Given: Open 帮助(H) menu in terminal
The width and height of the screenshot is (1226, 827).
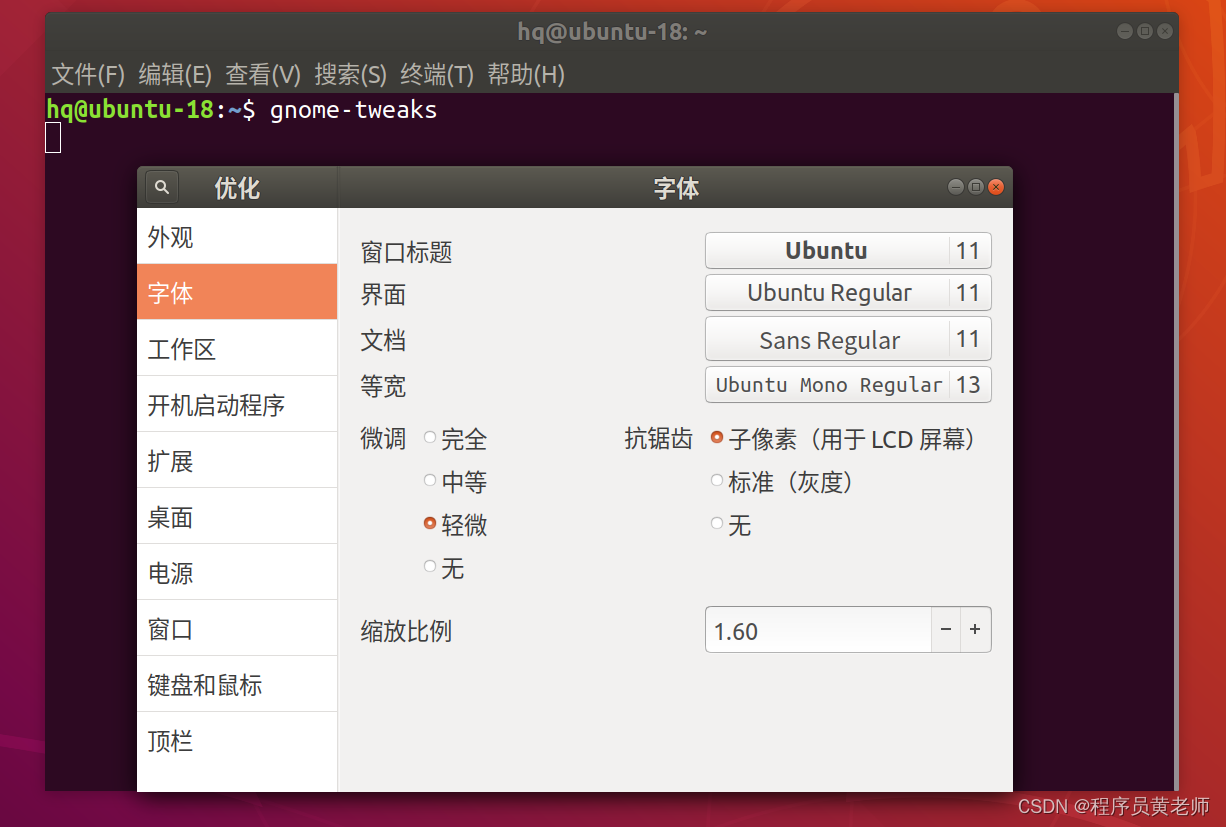Looking at the screenshot, I should (x=526, y=74).
